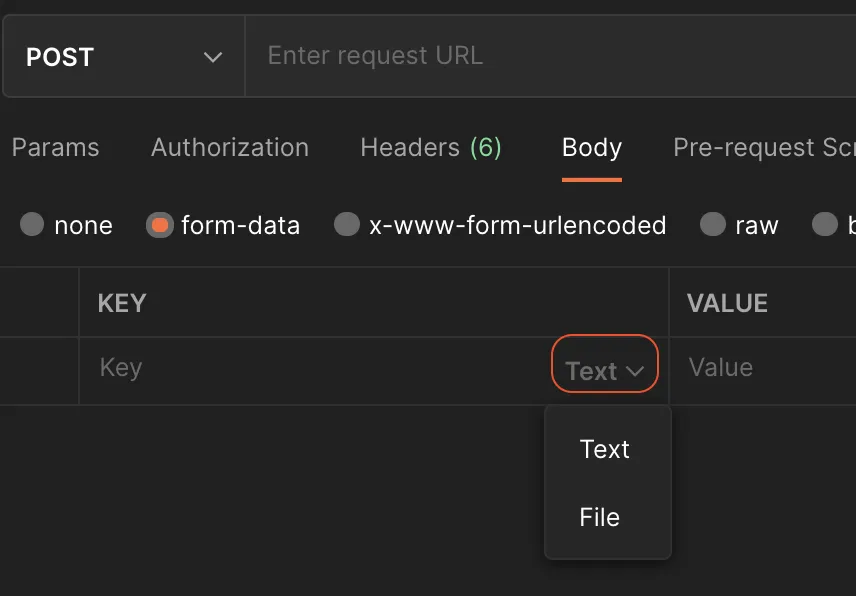Screen dimensions: 856x596
Task: Click the chevron arrow beside POST
Action: (213, 57)
